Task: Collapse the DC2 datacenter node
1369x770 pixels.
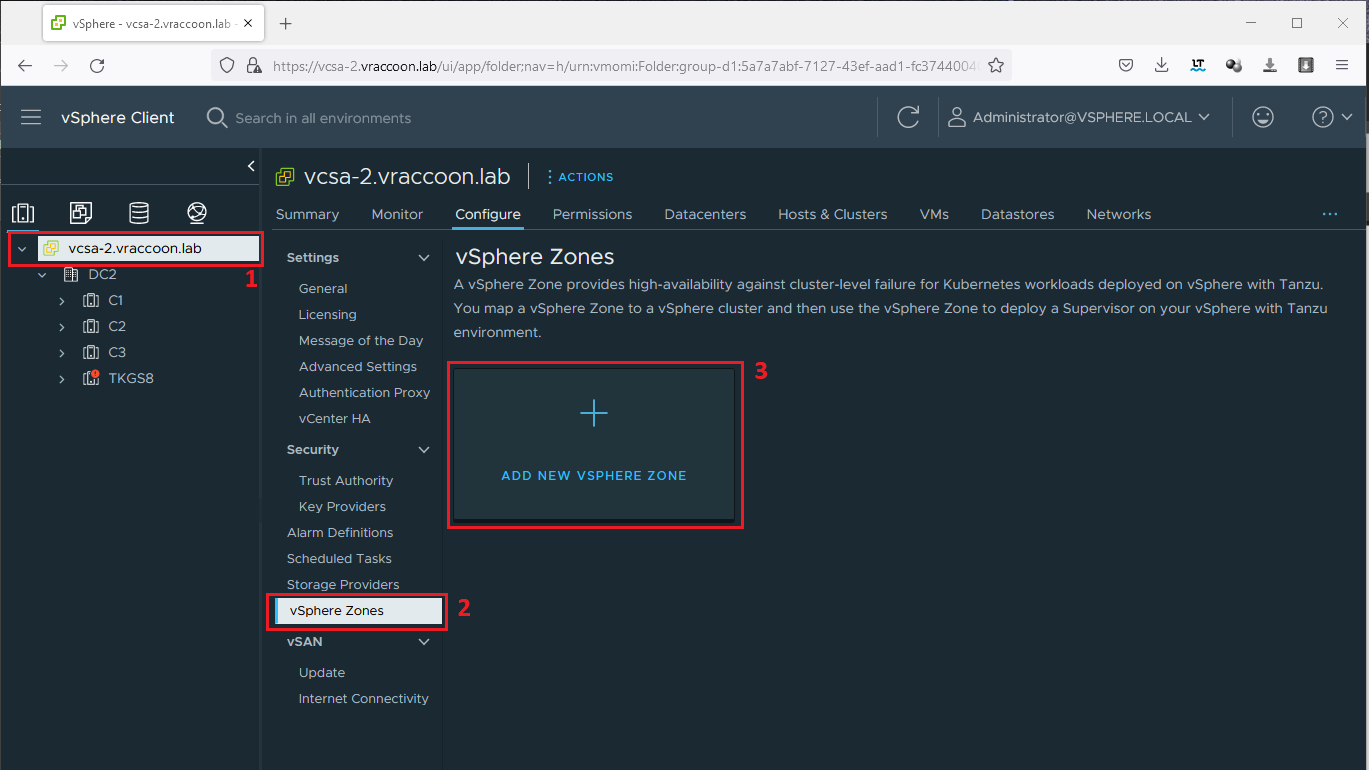Action: (42, 274)
